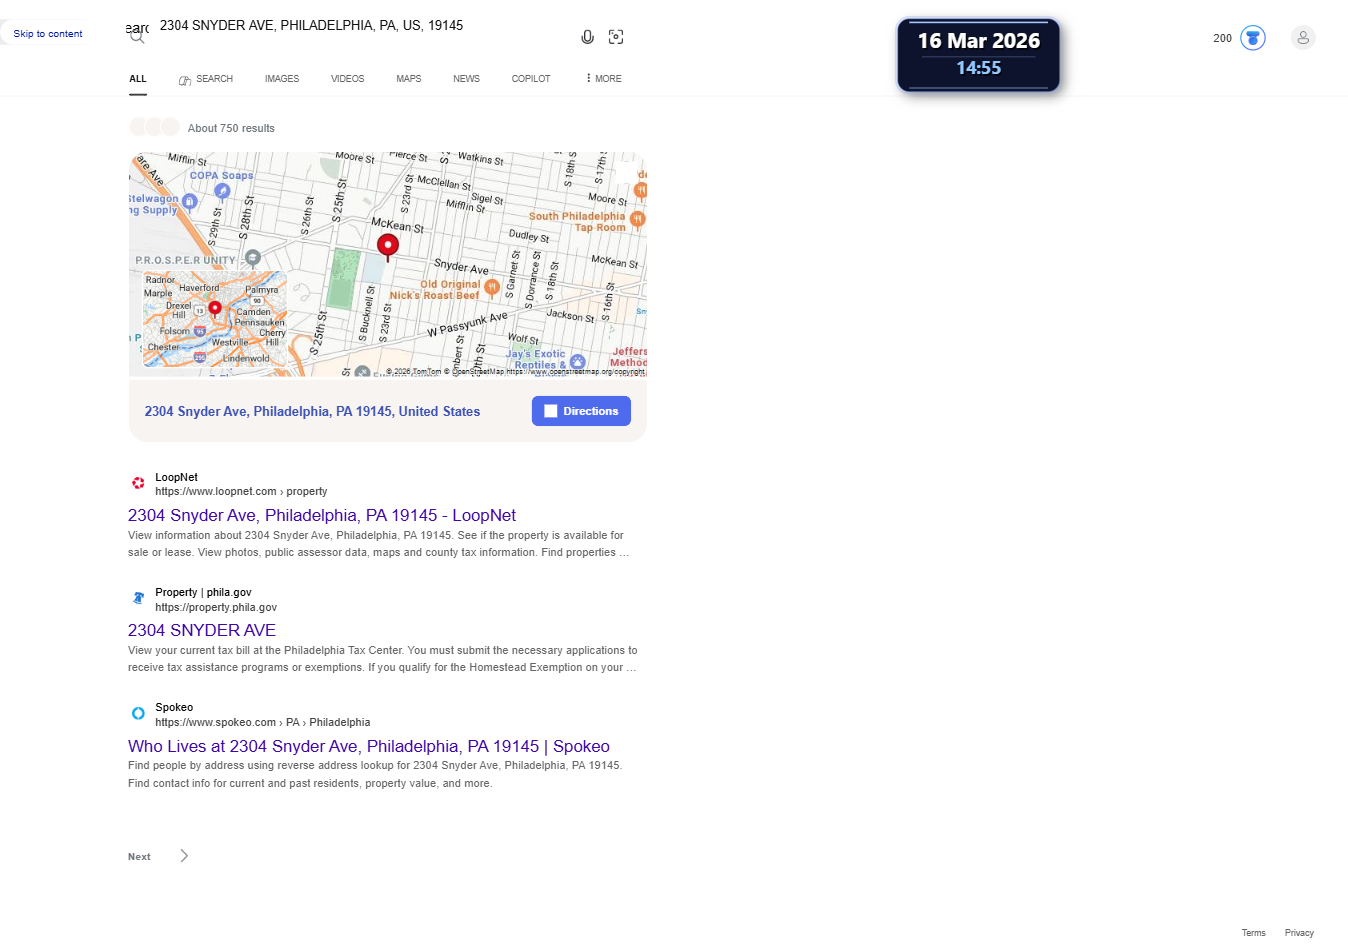The height and width of the screenshot is (951, 1348).
Task: Expand the MORE menu
Action: click(603, 79)
